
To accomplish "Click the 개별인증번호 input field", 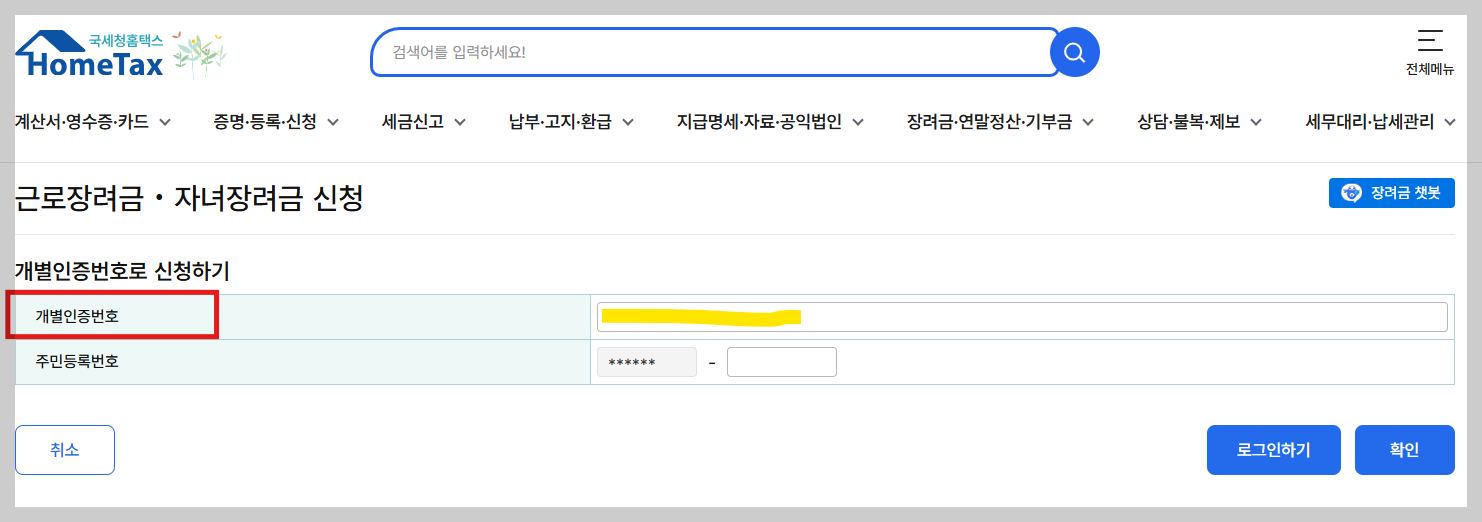I will (1022, 317).
